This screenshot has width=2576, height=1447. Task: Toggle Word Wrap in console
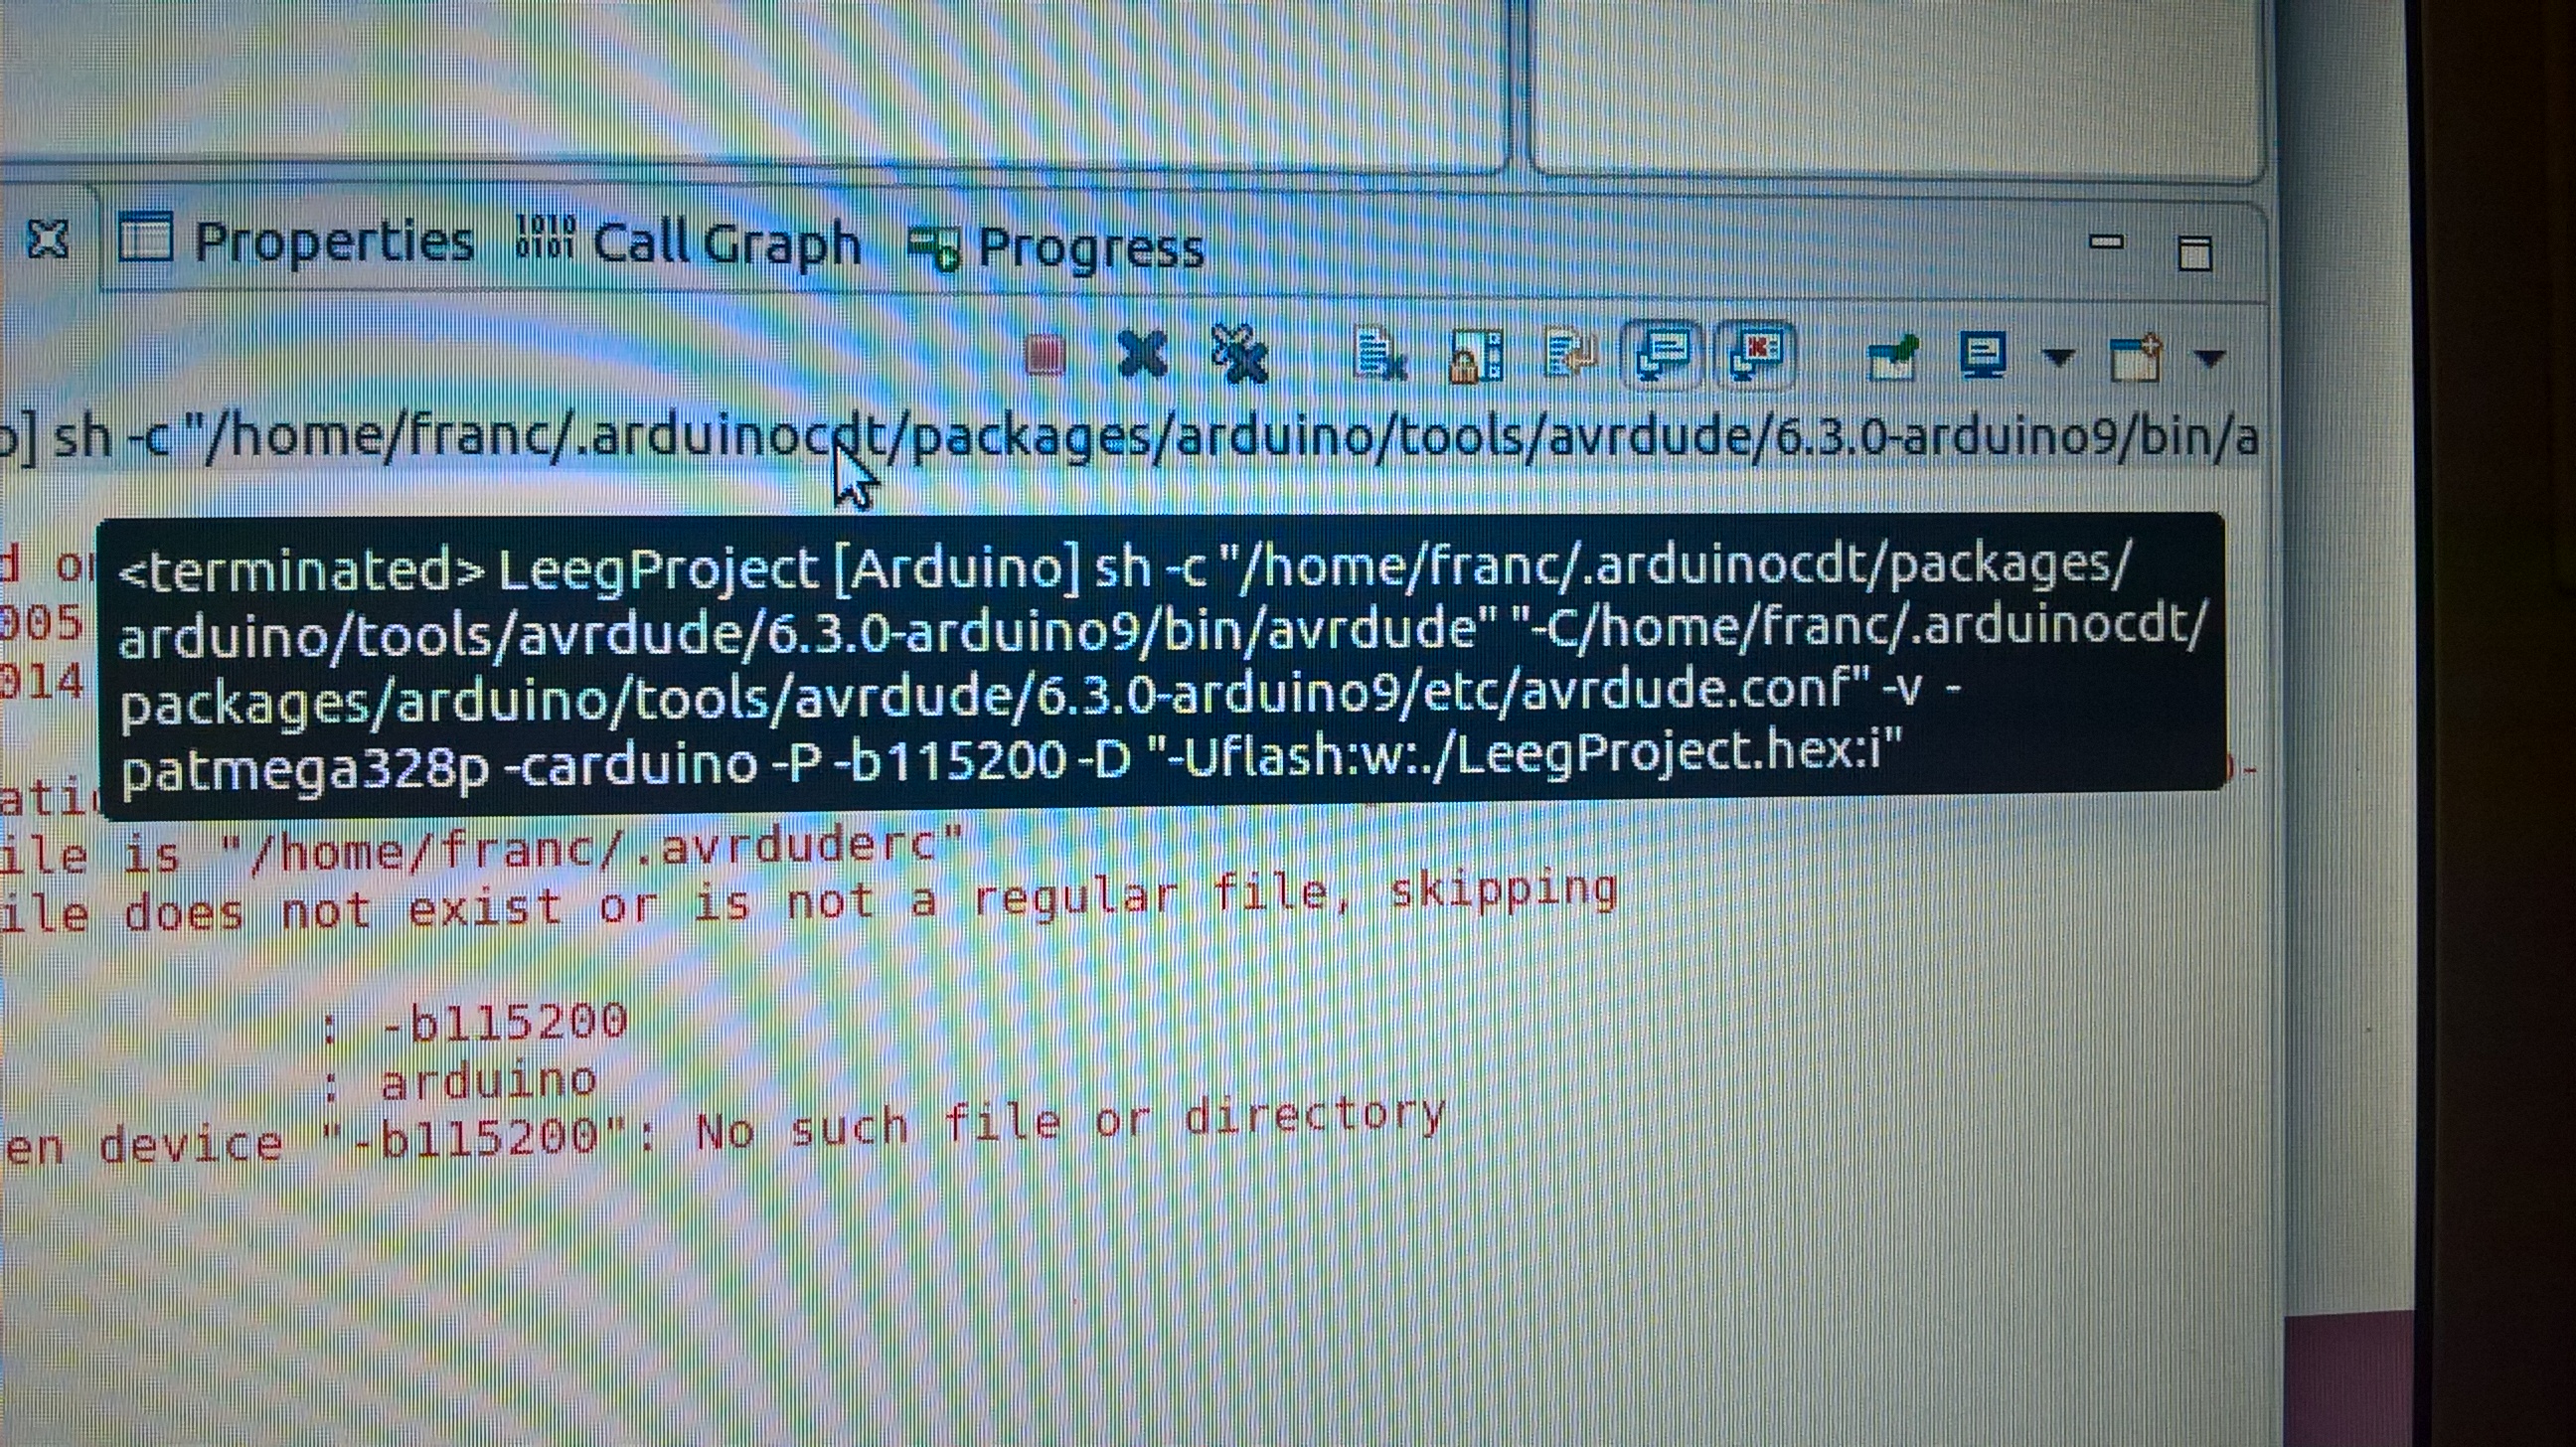(x=1569, y=354)
